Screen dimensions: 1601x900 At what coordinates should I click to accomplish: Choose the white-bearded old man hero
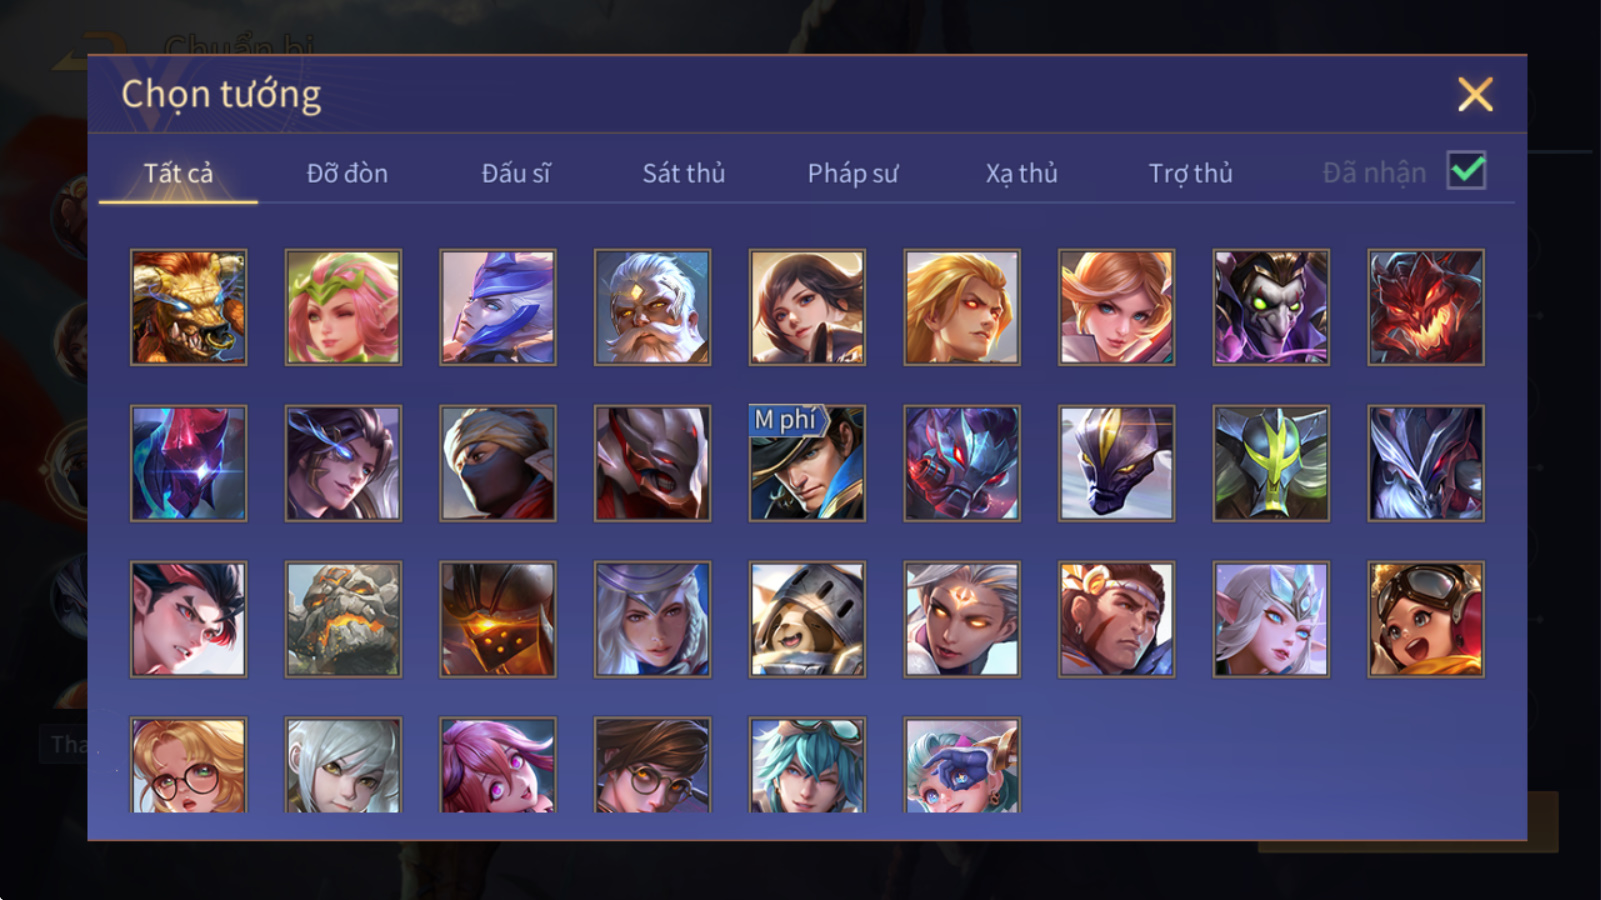pyautogui.click(x=652, y=307)
